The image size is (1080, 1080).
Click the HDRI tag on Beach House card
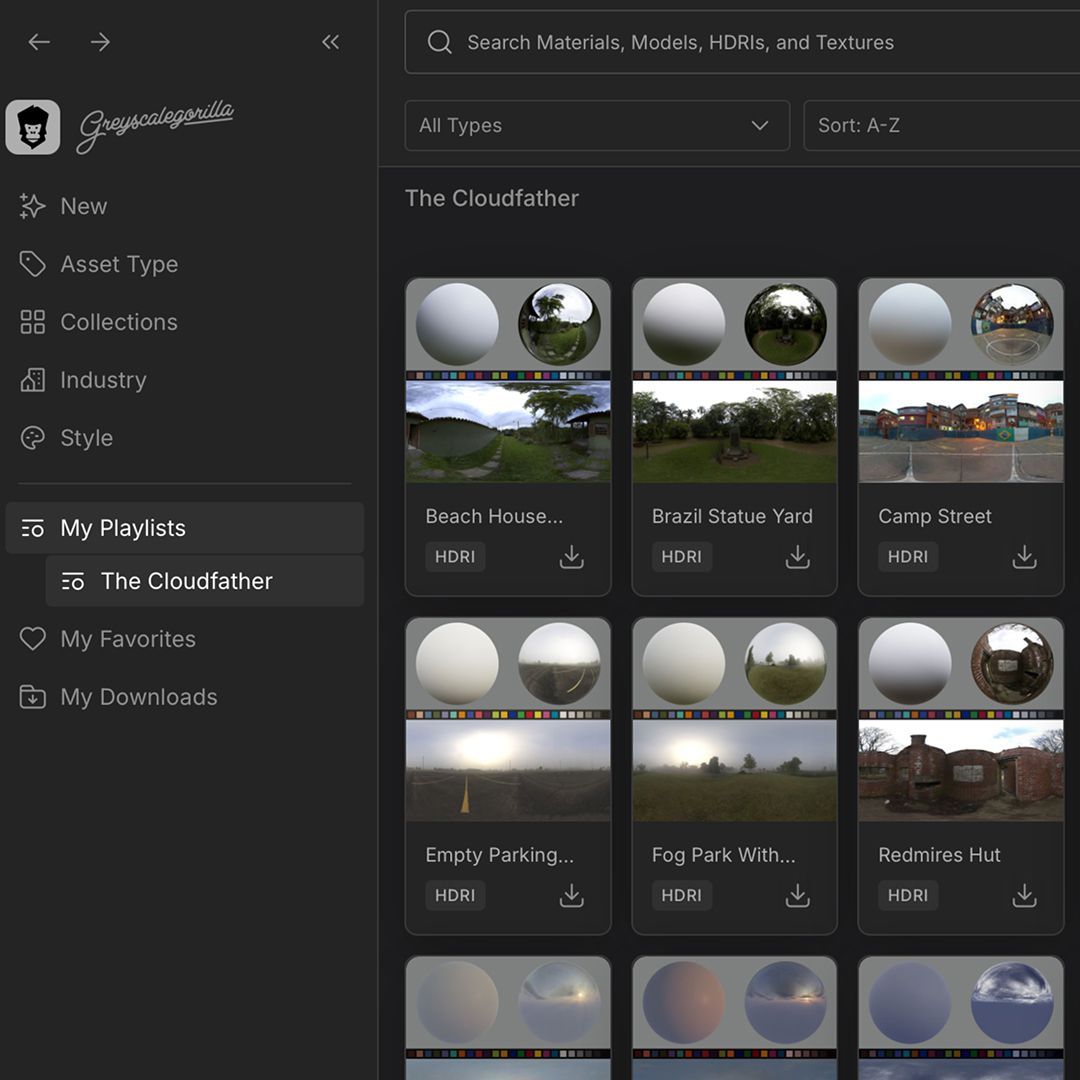[x=455, y=557]
